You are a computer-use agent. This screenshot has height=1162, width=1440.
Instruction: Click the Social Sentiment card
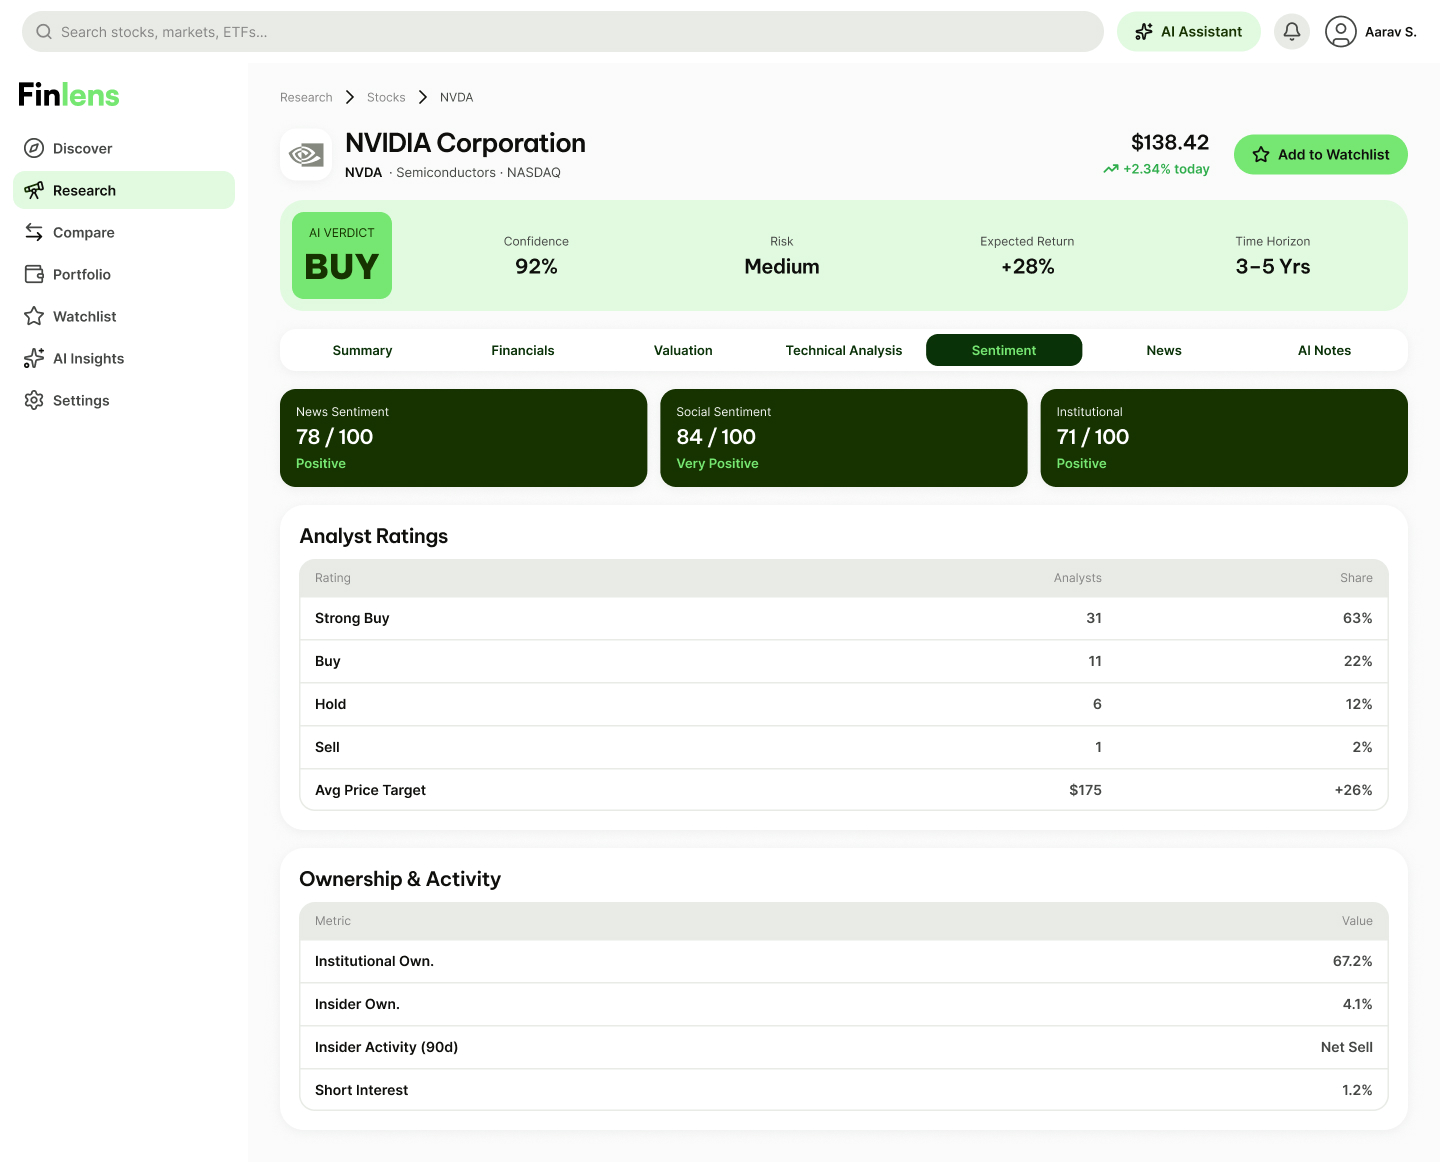coord(844,438)
